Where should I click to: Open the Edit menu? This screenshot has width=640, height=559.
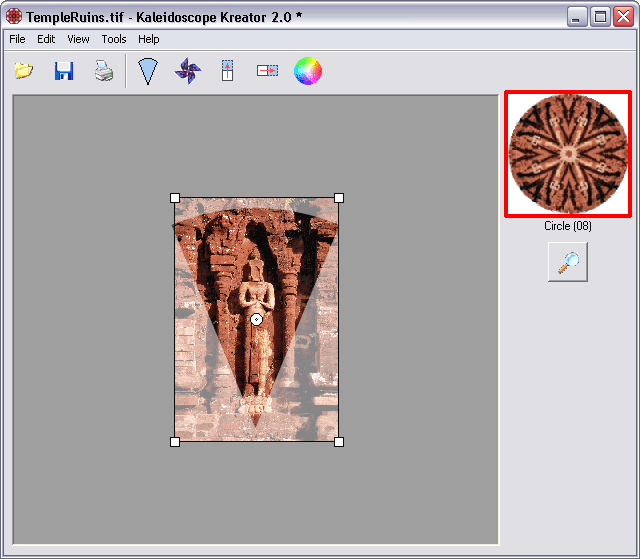(46, 39)
